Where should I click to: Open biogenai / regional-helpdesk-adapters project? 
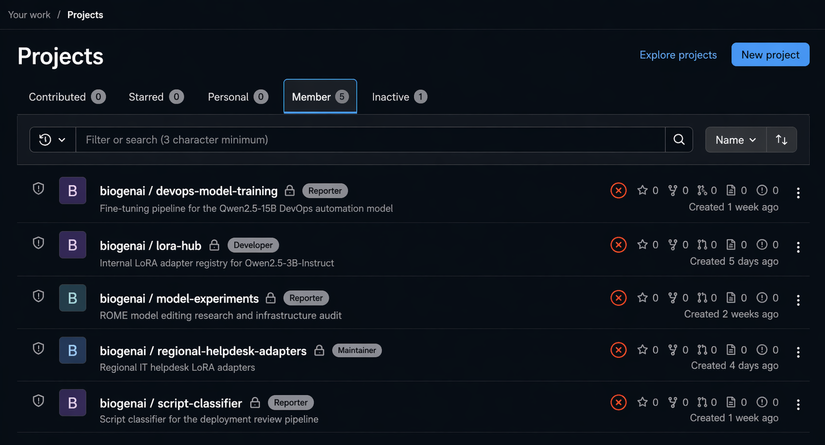point(203,351)
